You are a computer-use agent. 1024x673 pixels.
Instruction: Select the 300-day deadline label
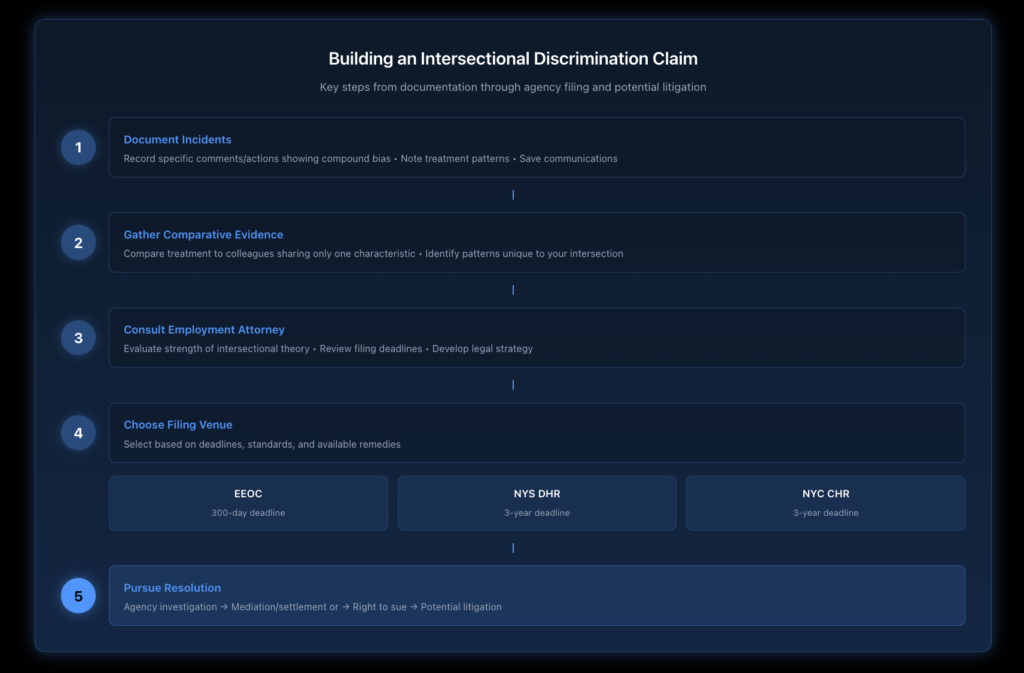248,512
